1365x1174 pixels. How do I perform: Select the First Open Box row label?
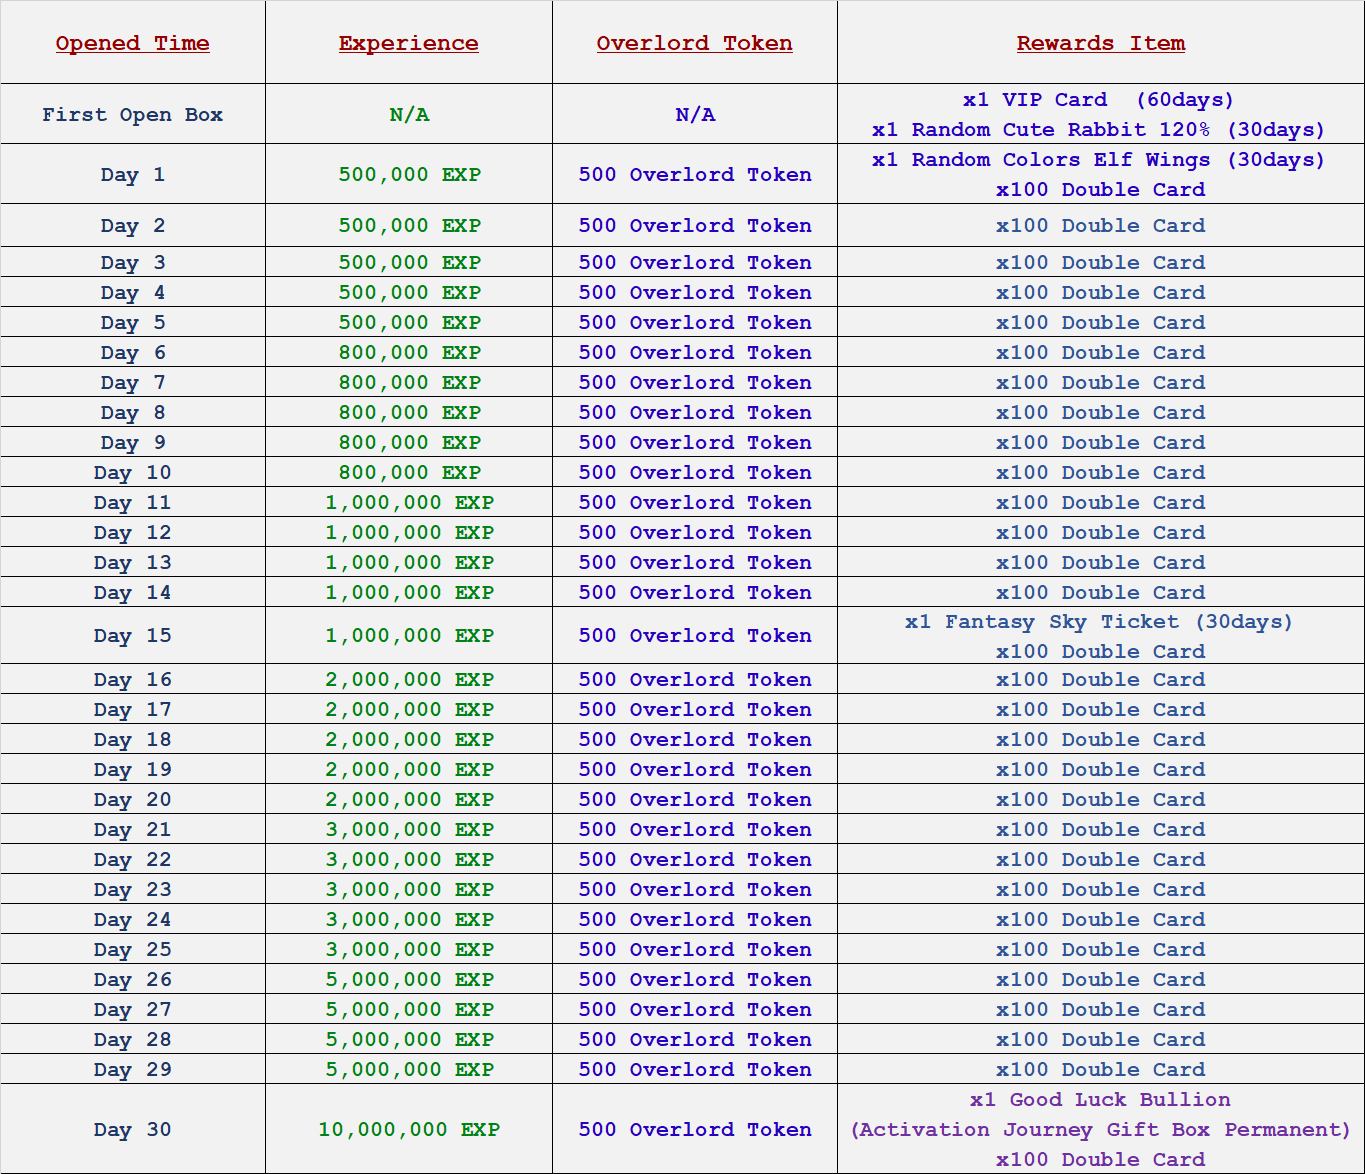(132, 115)
